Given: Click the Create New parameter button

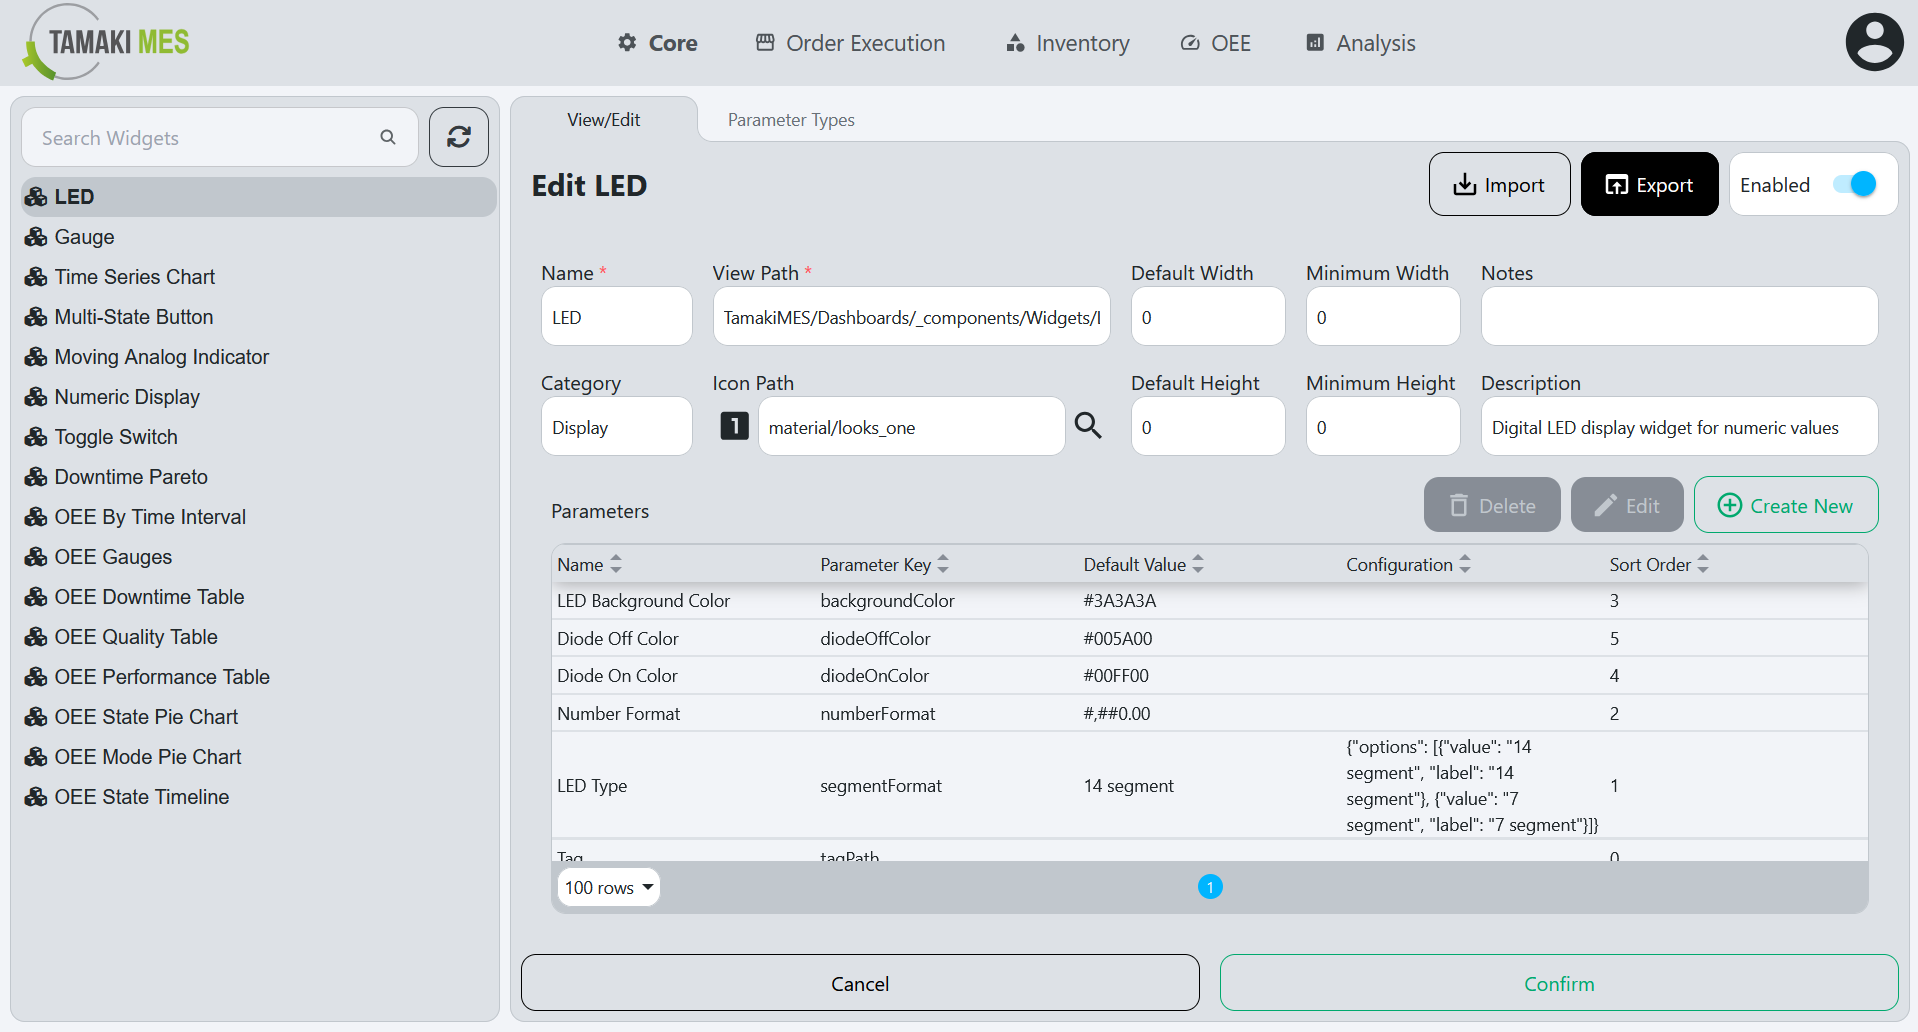Looking at the screenshot, I should coord(1785,506).
